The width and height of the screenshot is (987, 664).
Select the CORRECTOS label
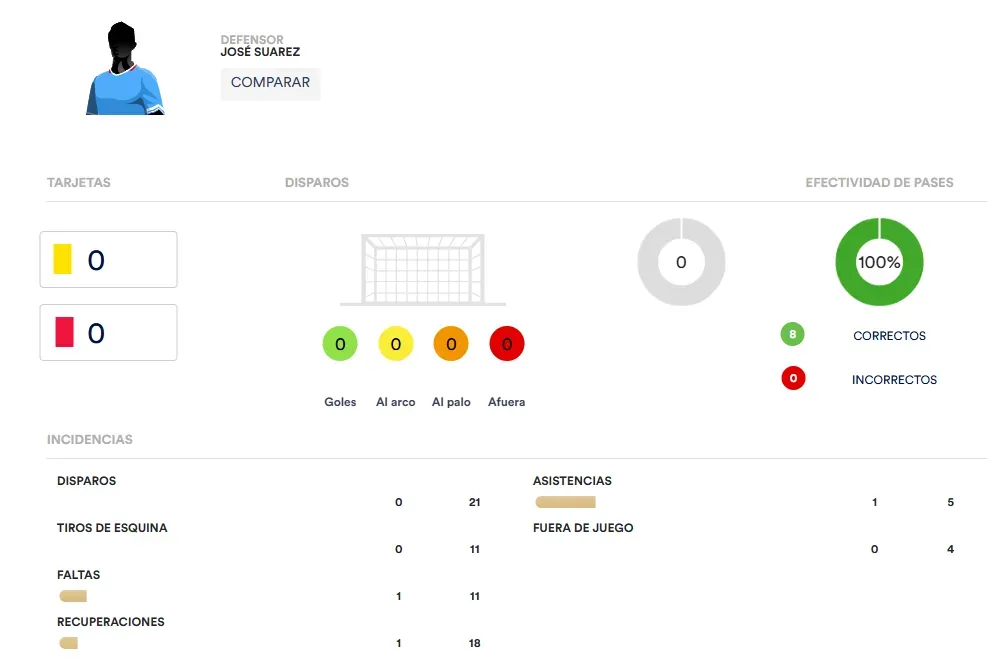point(889,336)
